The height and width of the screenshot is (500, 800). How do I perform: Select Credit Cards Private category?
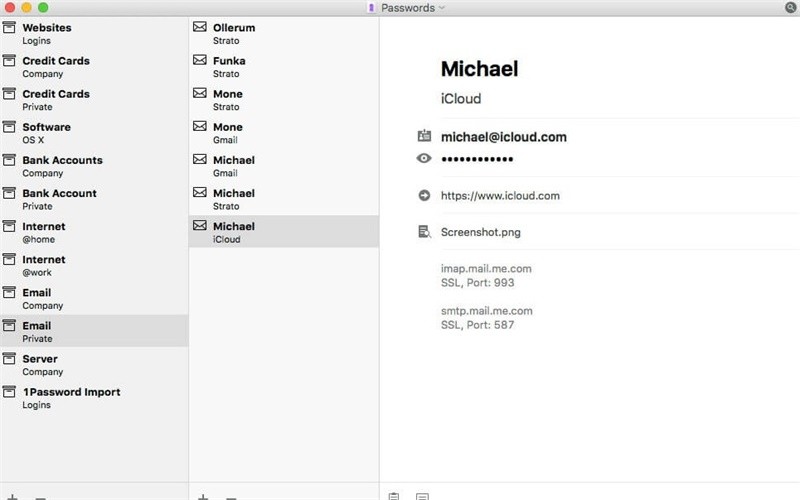click(94, 100)
